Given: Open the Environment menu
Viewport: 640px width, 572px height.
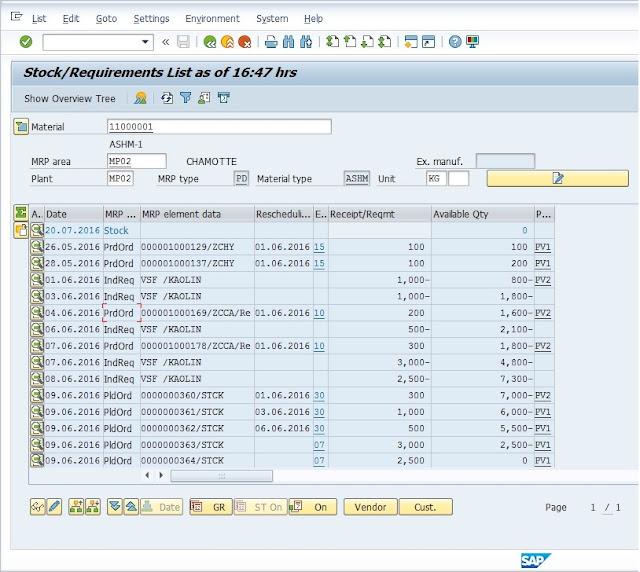Looking at the screenshot, I should coord(212,19).
